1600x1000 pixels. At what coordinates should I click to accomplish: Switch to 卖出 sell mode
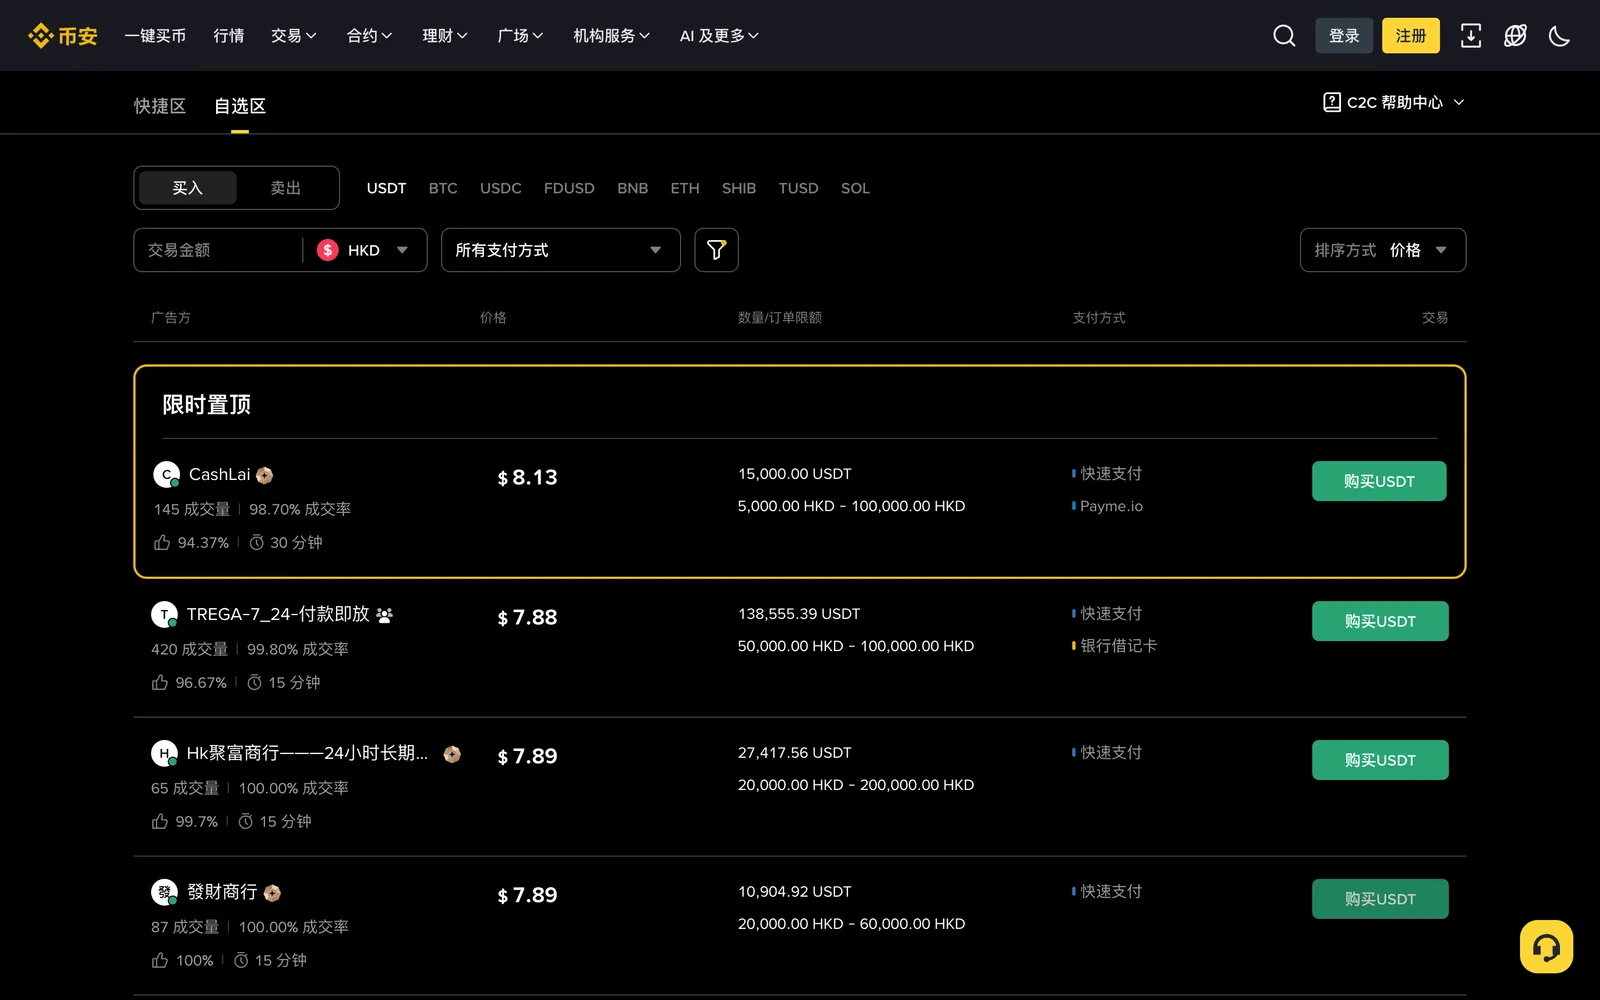point(286,188)
